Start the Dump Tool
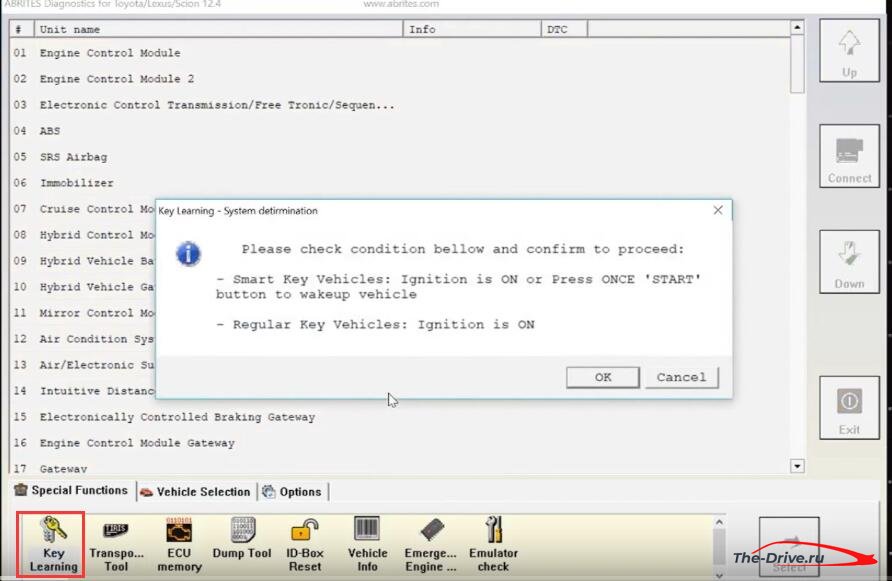Screen dimensions: 892x581 click(242, 538)
